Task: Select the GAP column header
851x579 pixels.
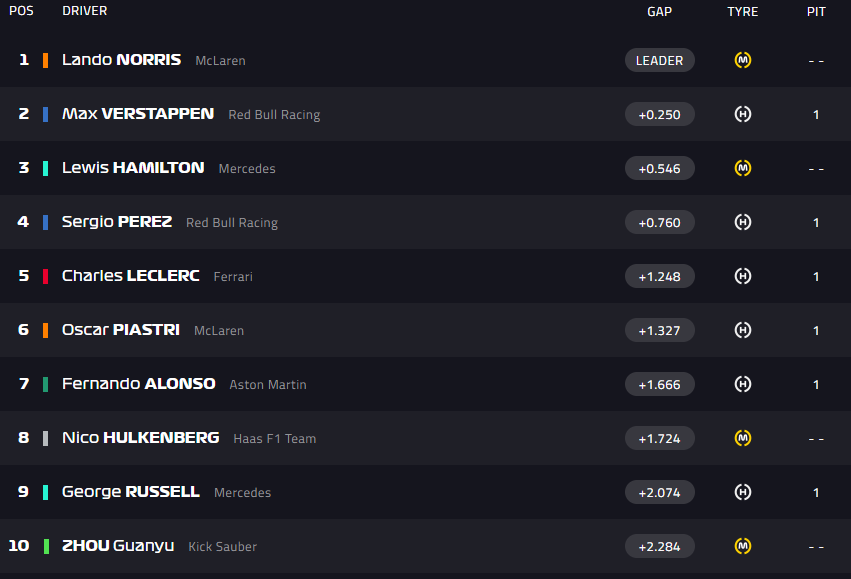Action: (659, 11)
